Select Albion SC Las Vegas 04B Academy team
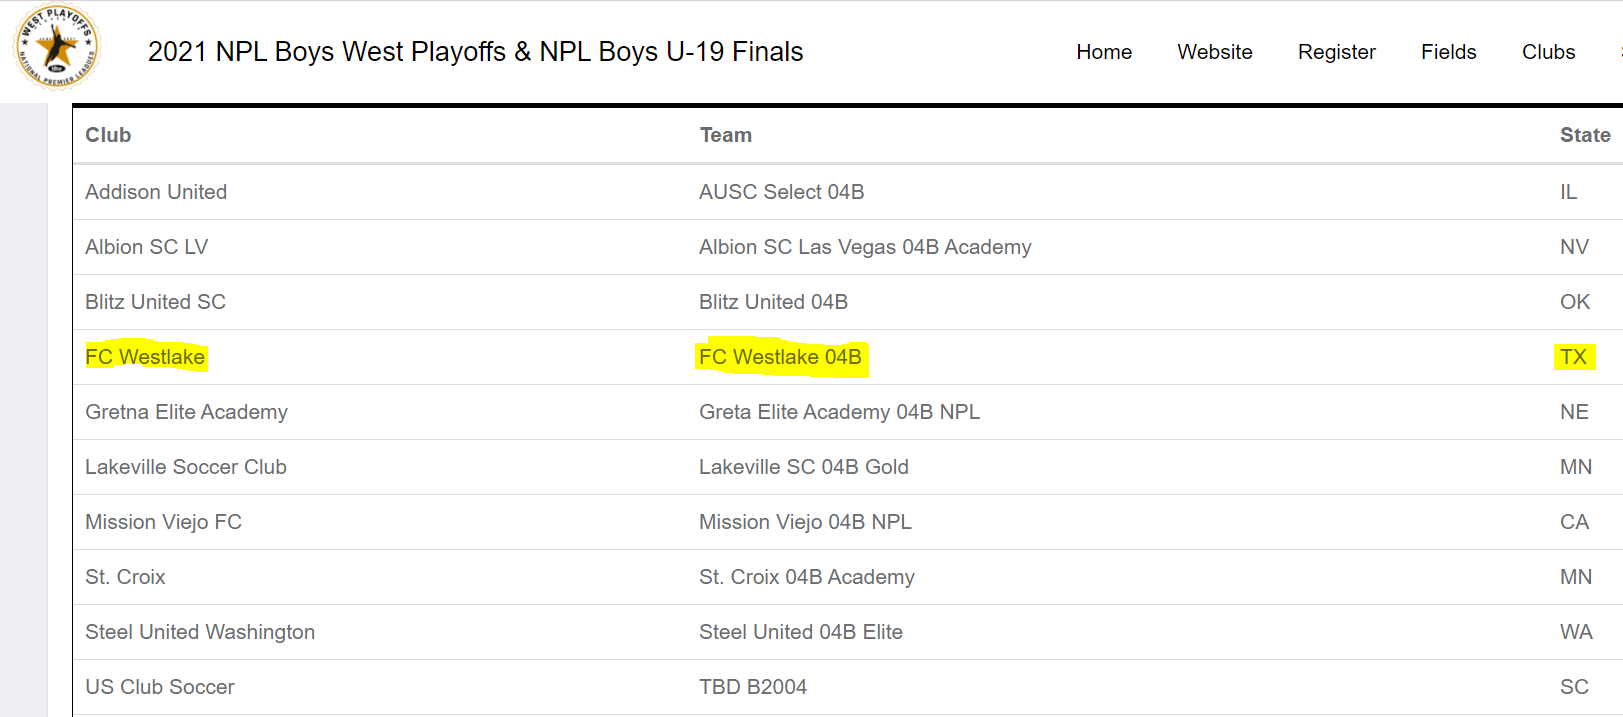 pyautogui.click(x=865, y=247)
